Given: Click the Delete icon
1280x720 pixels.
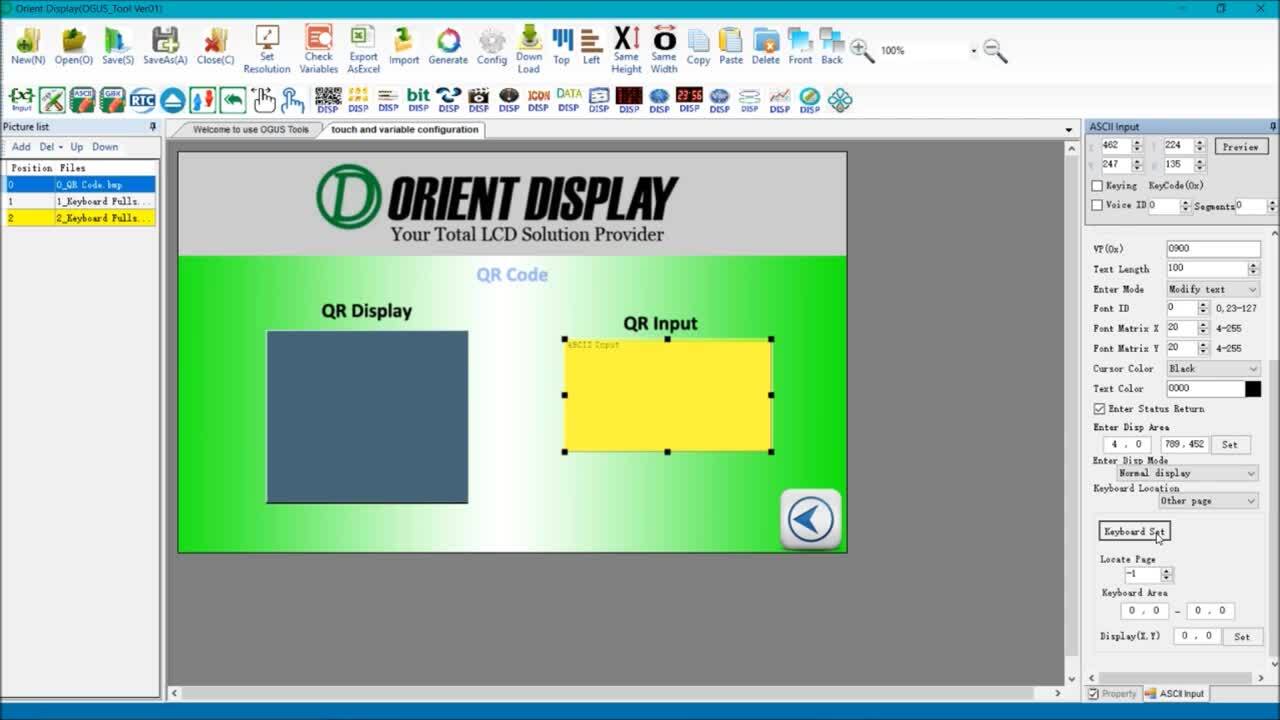Looking at the screenshot, I should 765,46.
